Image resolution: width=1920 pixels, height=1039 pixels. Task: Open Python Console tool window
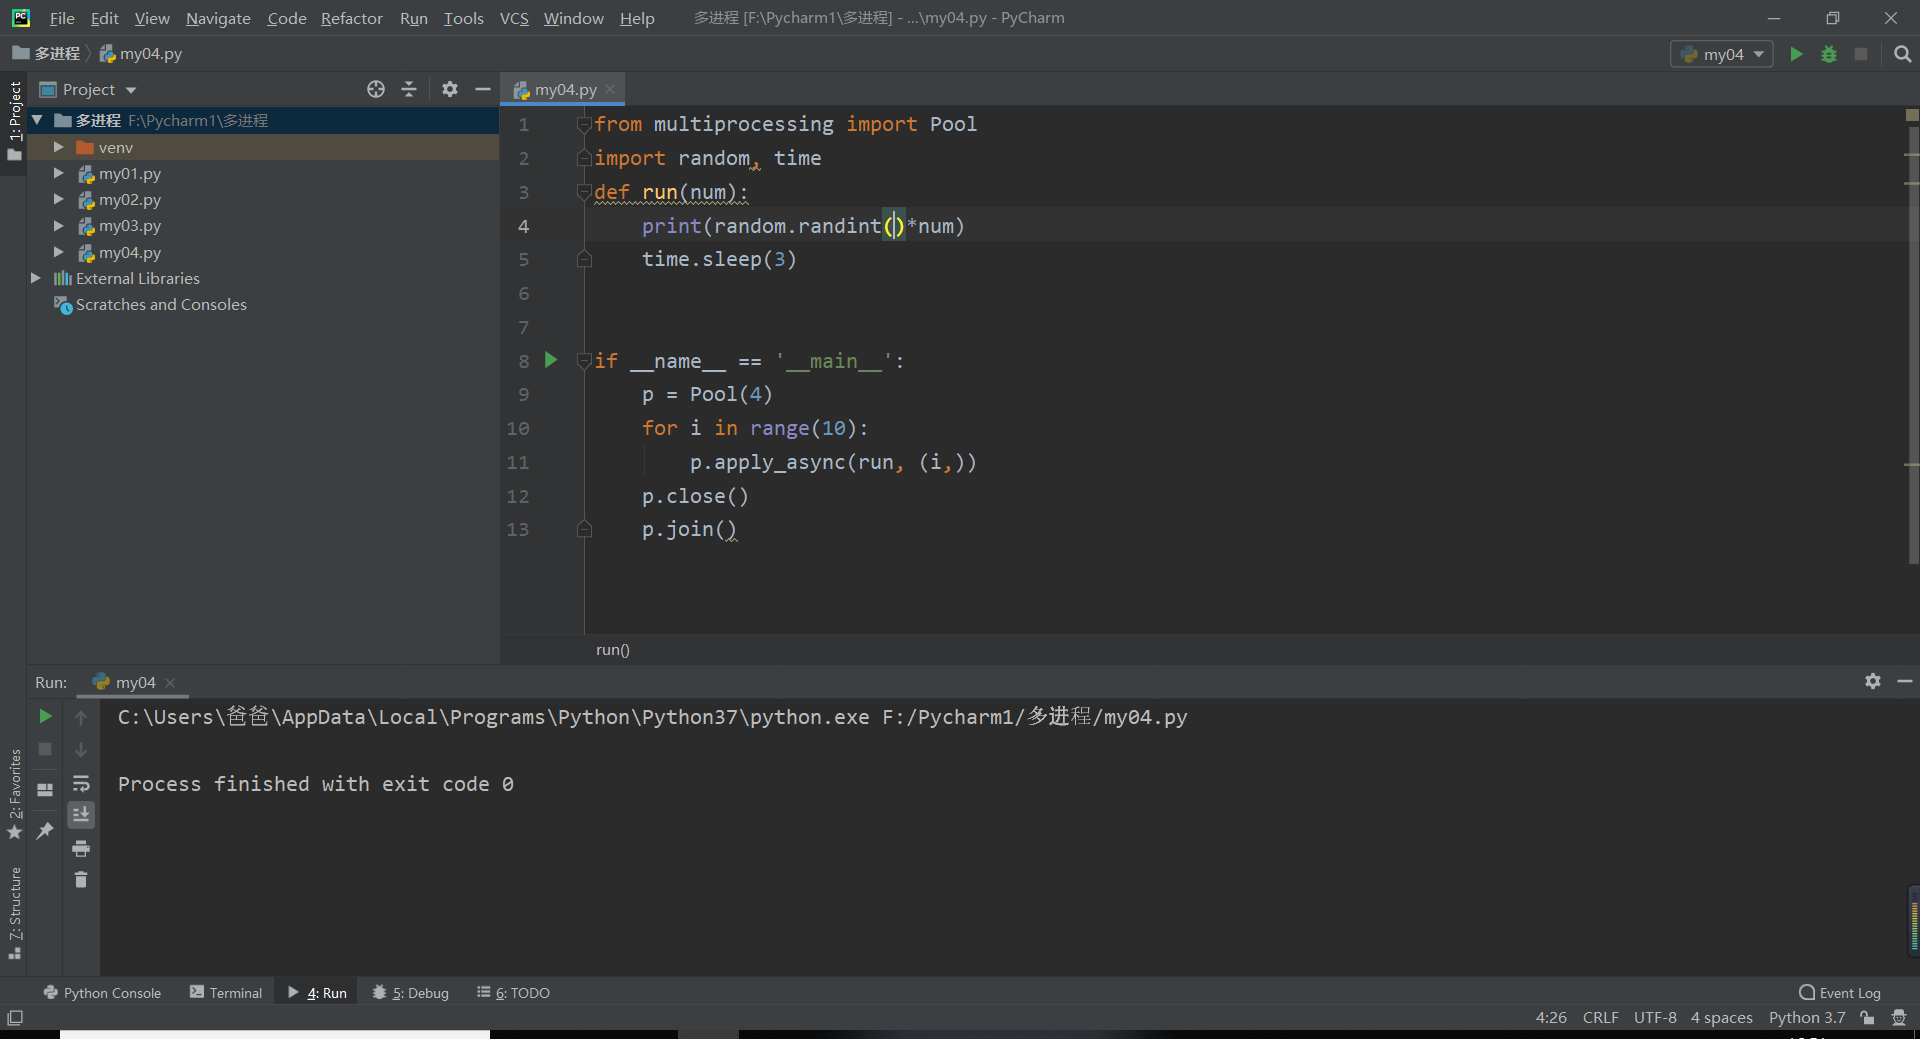[102, 993]
